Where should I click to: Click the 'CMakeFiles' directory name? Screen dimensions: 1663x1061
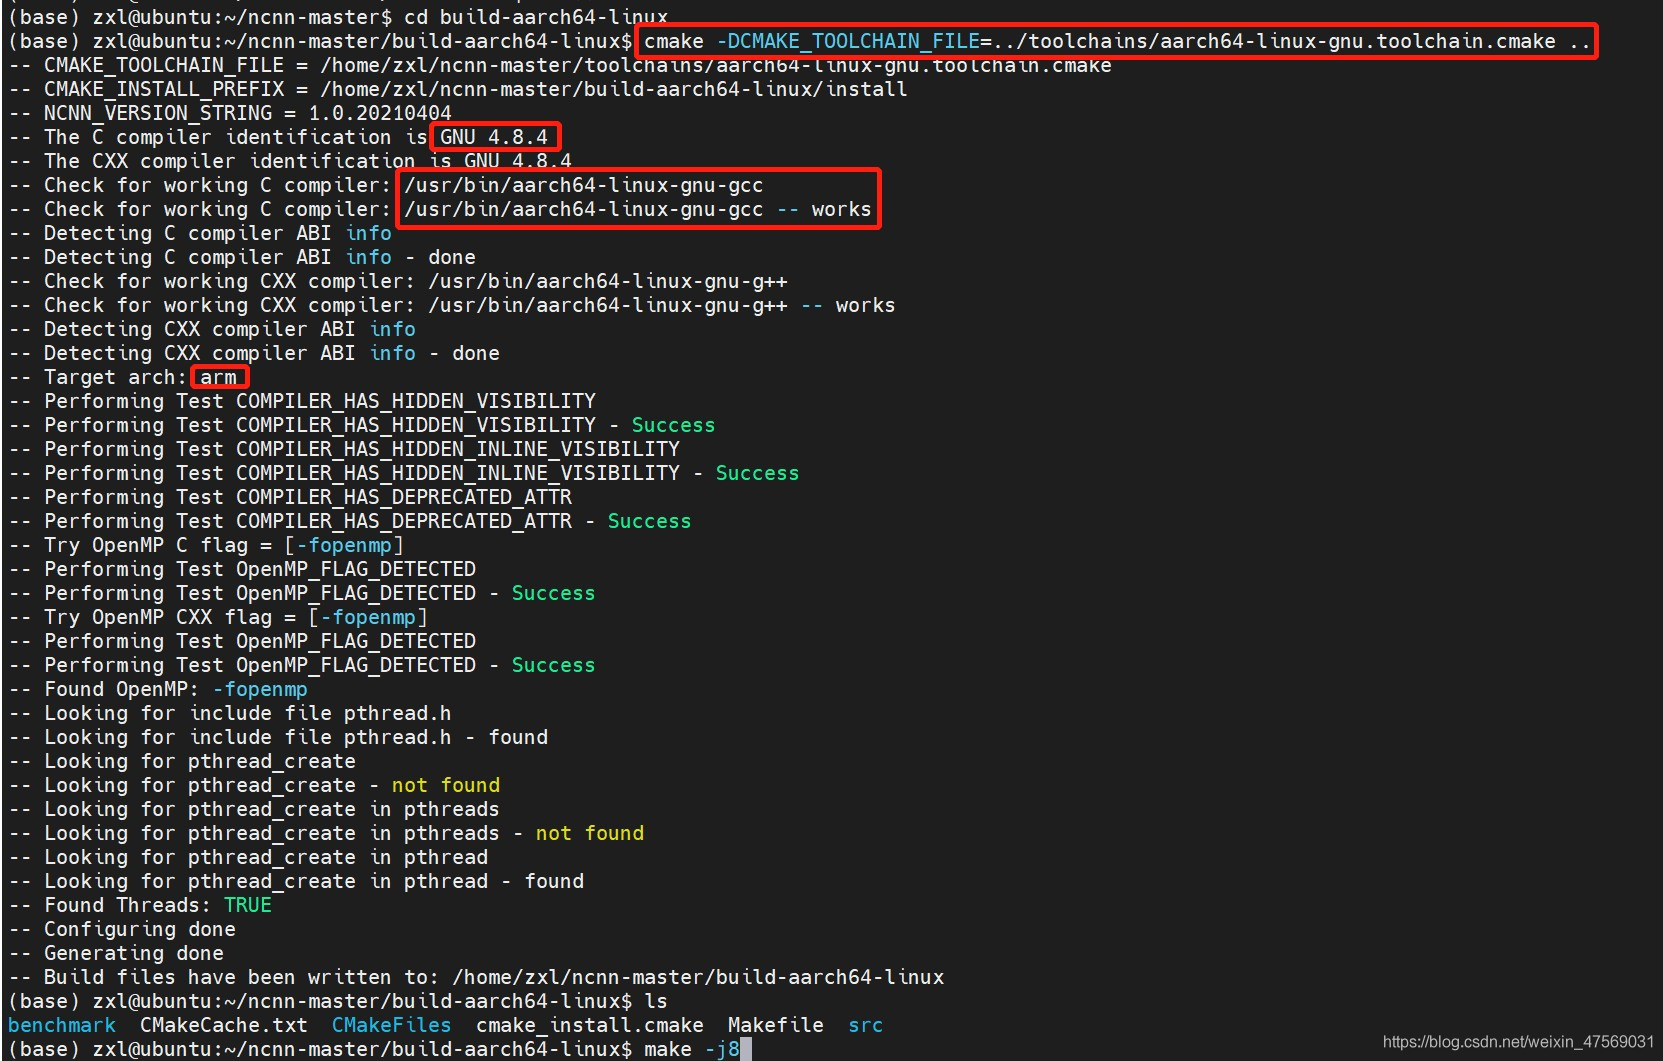pos(392,1025)
